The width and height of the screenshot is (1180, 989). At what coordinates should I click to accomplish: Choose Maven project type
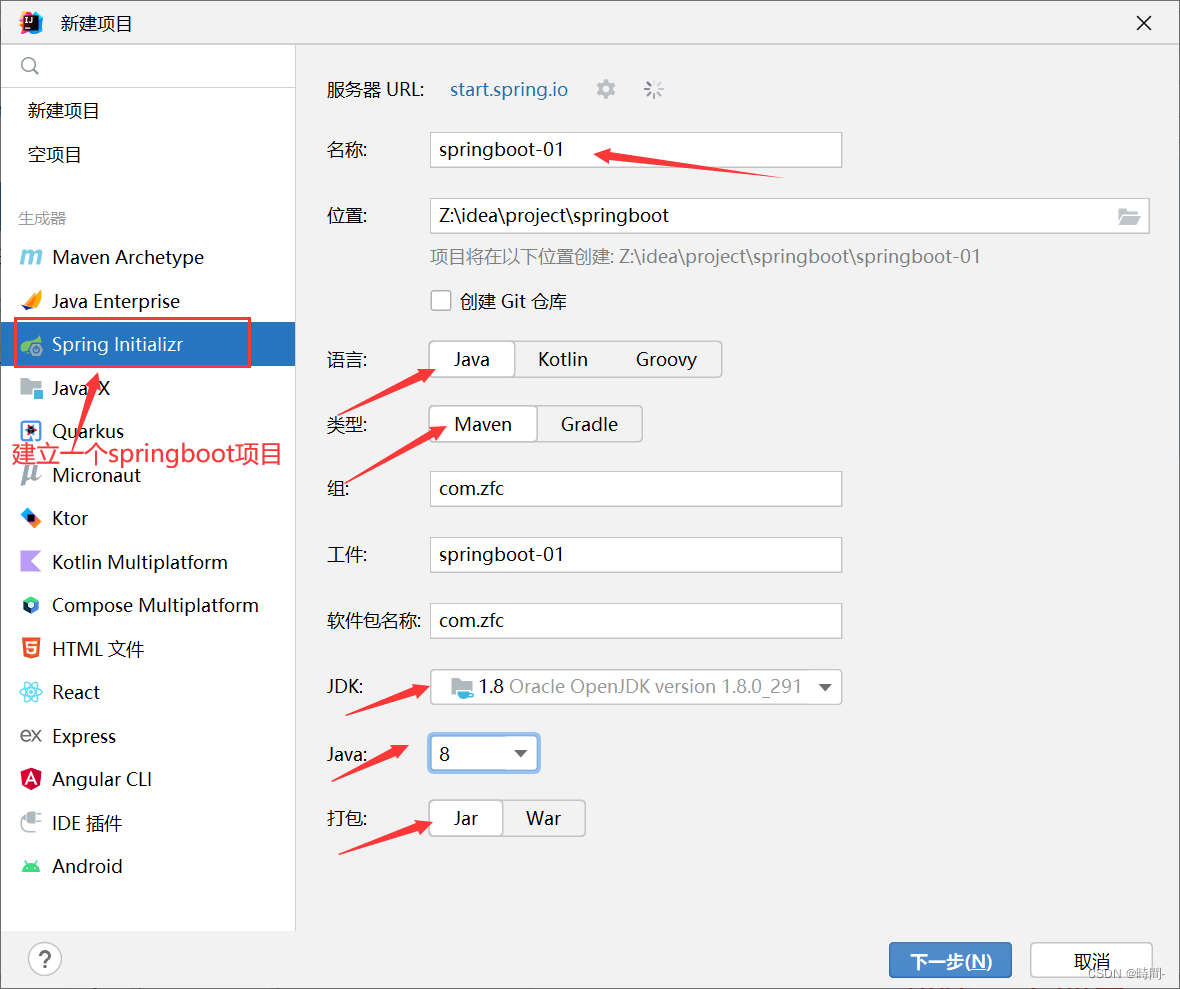(x=483, y=424)
